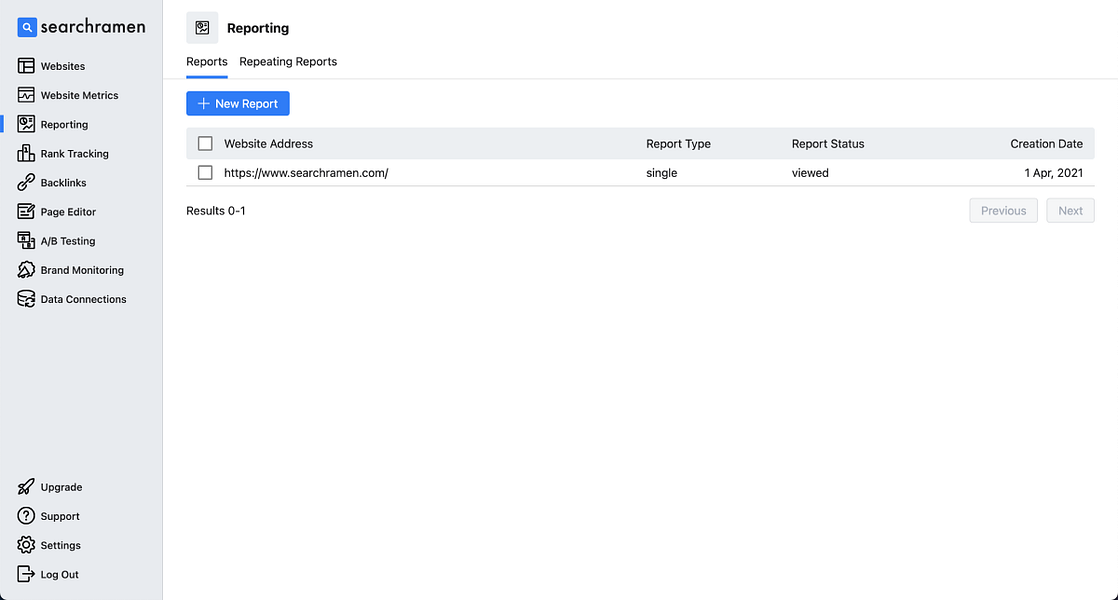Screen dimensions: 1118x600
Task: Open the Websites sidebar icon
Action: pos(26,66)
